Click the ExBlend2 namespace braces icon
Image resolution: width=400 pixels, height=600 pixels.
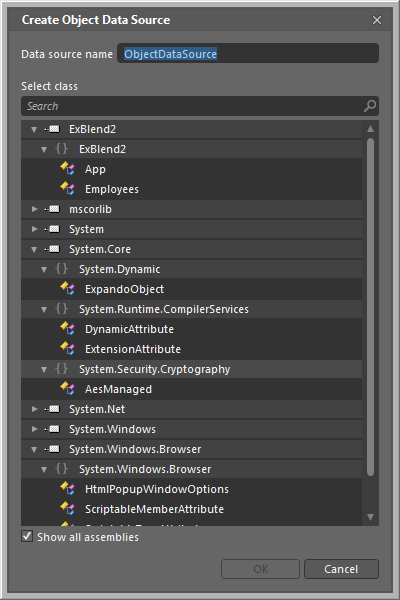(x=61, y=149)
